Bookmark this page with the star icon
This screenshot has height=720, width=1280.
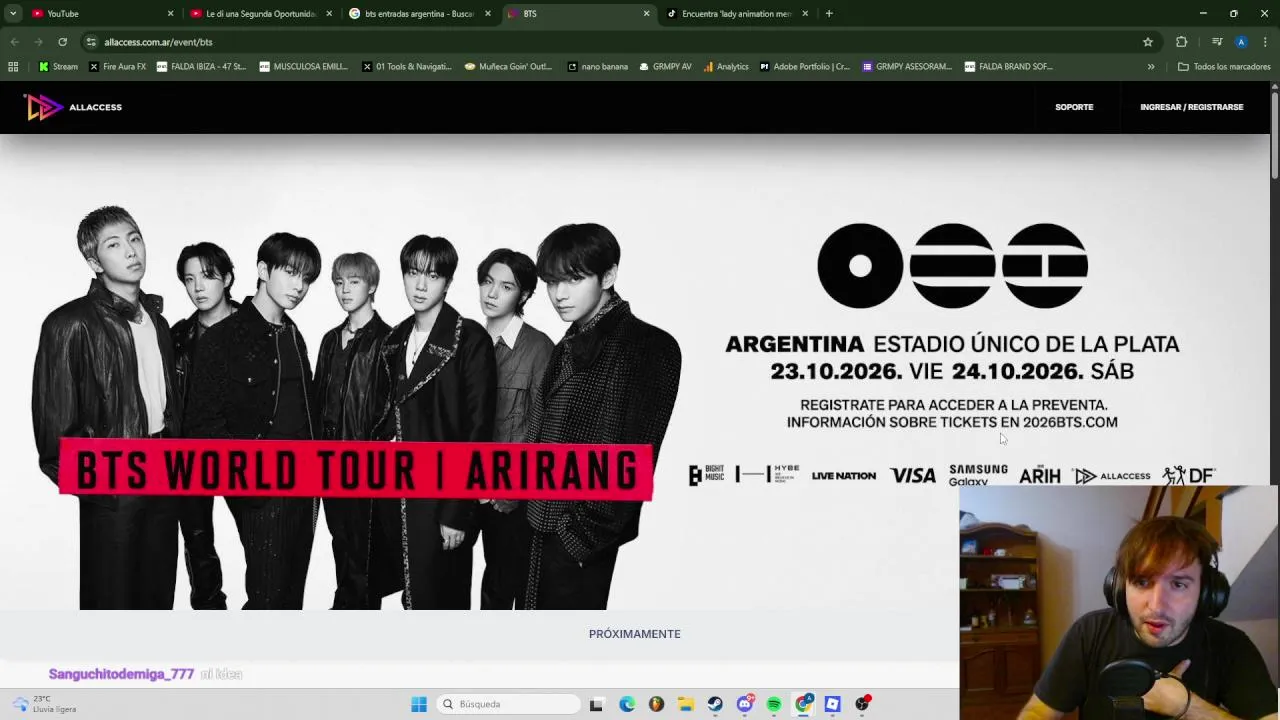click(1148, 42)
